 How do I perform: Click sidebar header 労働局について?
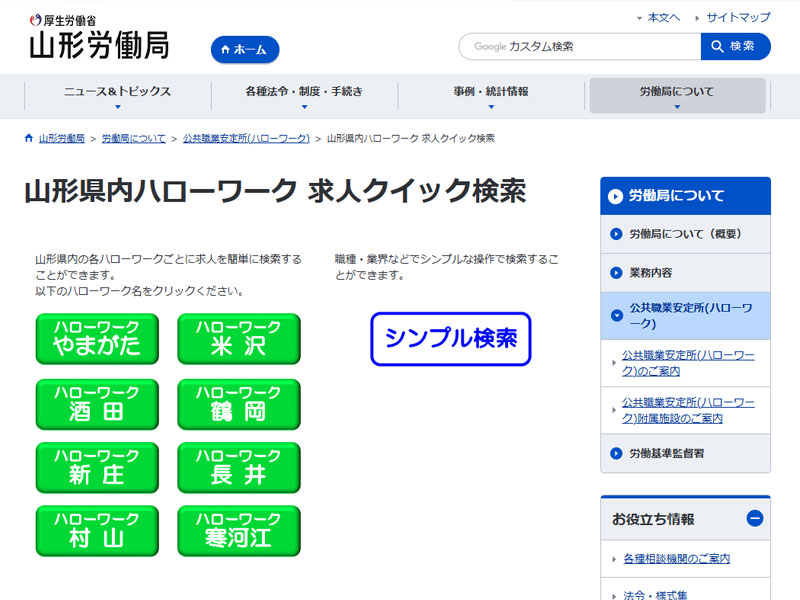point(685,196)
